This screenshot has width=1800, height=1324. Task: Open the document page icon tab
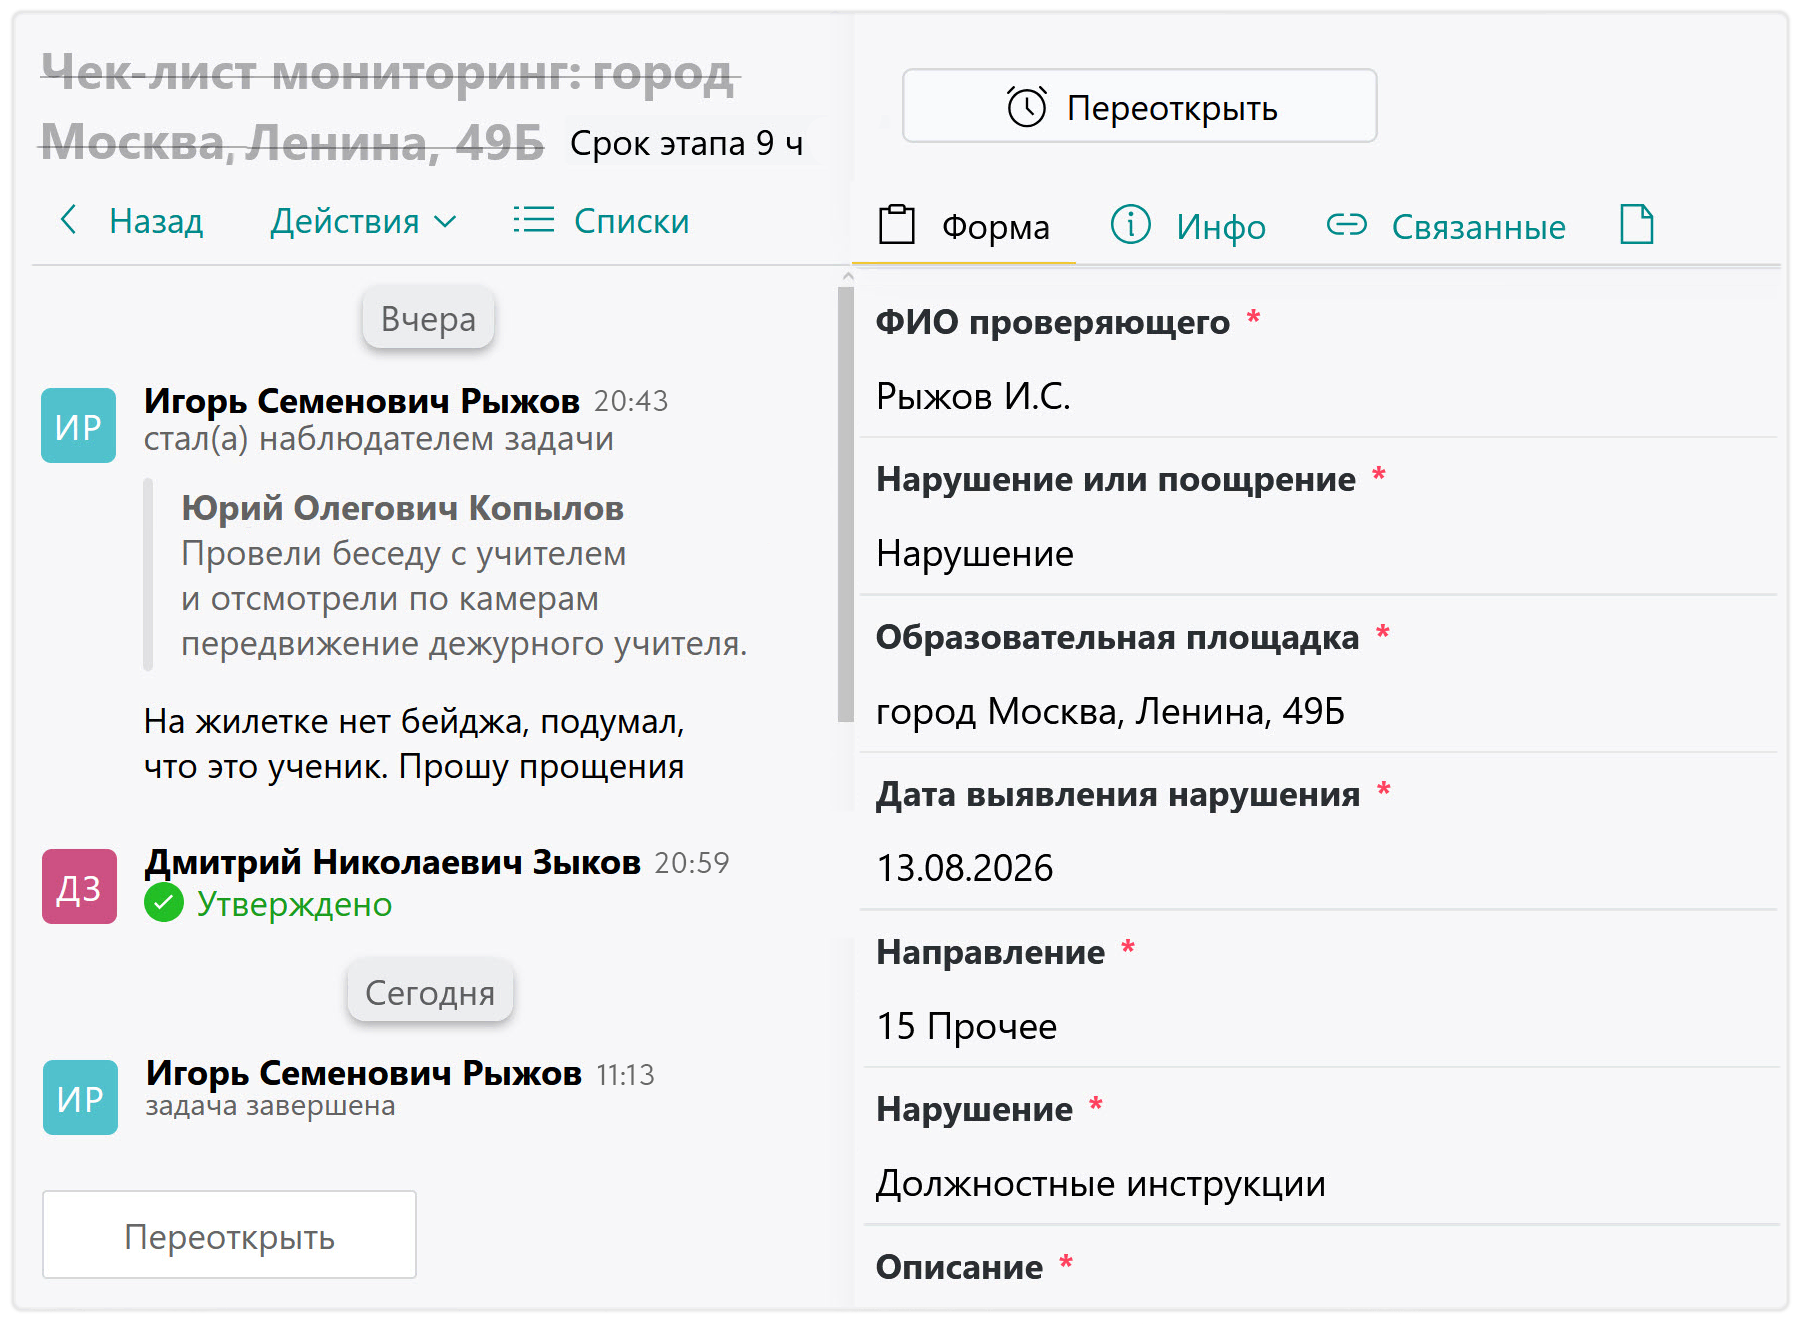coord(1636,224)
